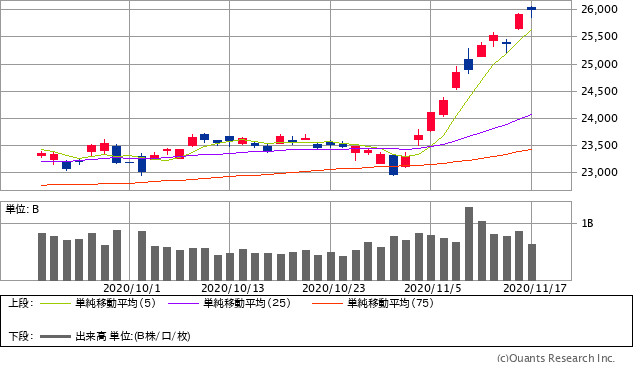
Task: Select the 単純移動平均(75) legend entry
Action: click(390, 303)
